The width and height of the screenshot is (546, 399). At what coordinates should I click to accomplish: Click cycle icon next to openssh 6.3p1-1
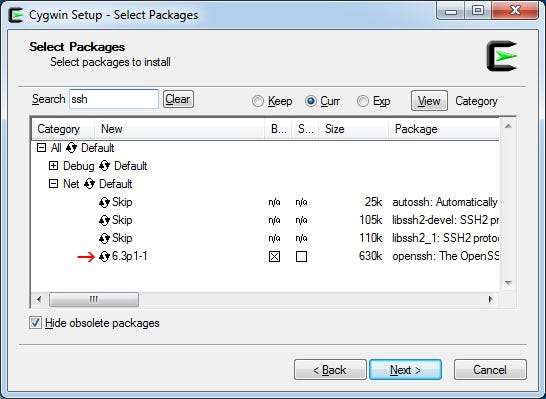click(104, 257)
